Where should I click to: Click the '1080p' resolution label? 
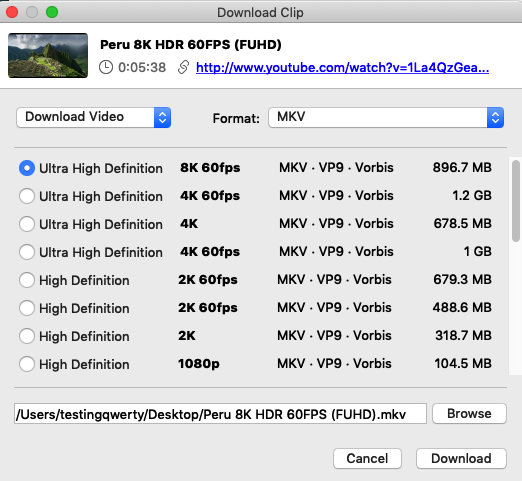(x=199, y=364)
